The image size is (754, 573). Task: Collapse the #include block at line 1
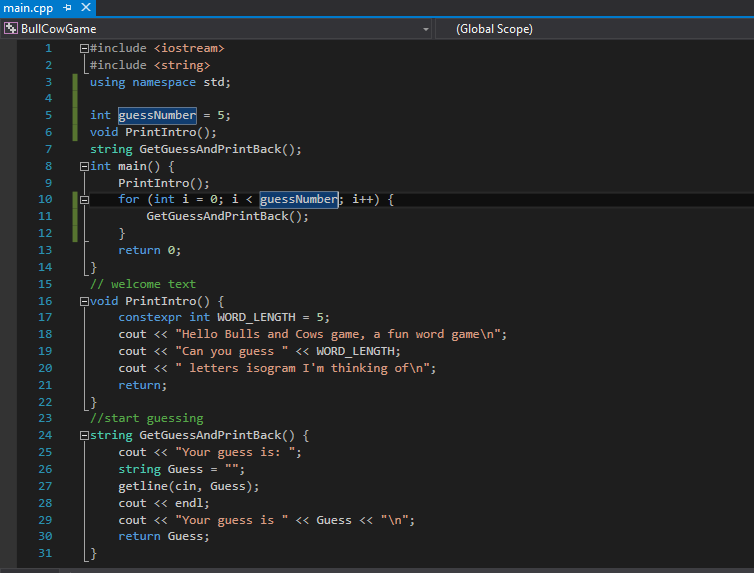[84, 48]
